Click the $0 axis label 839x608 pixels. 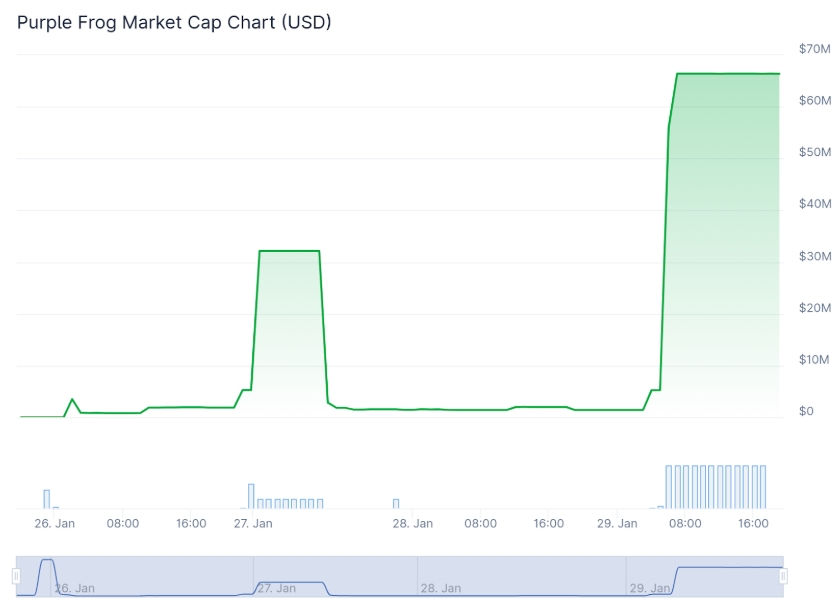pos(807,411)
